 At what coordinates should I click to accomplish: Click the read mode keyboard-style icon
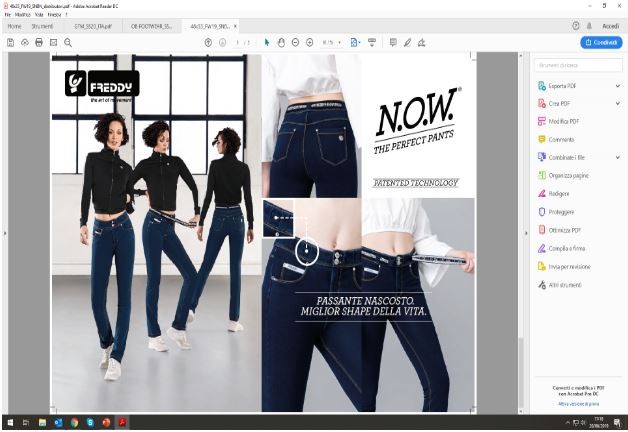click(372, 42)
